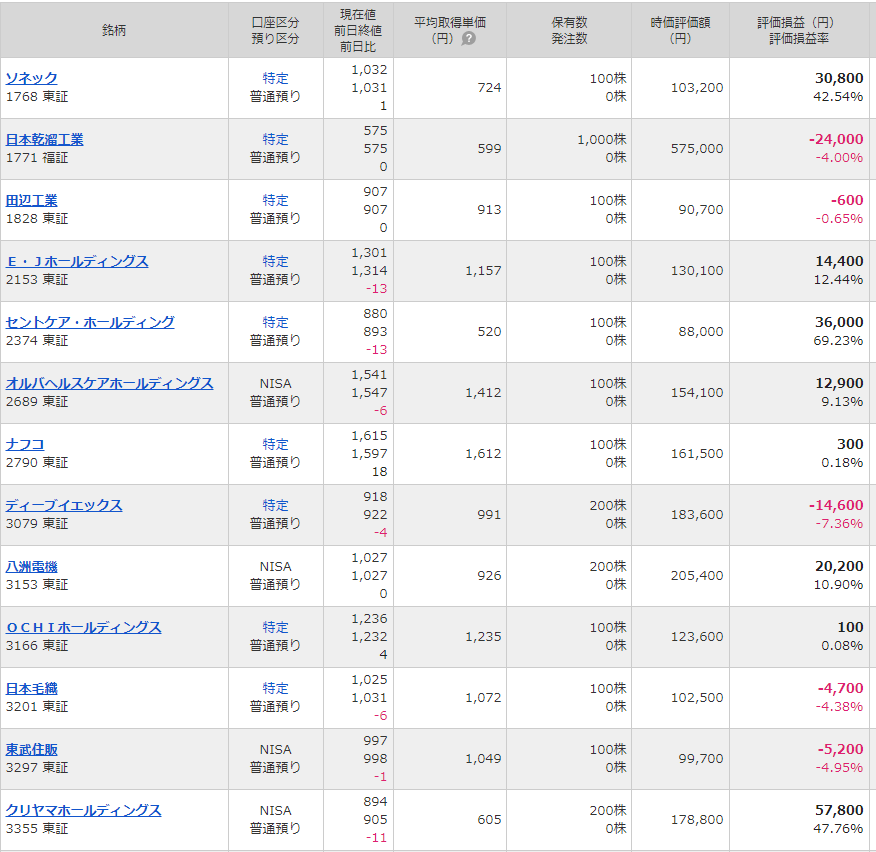Click the -5,200 loss for 東武住販
Viewport: 876px width, 852px height.
[x=841, y=749]
